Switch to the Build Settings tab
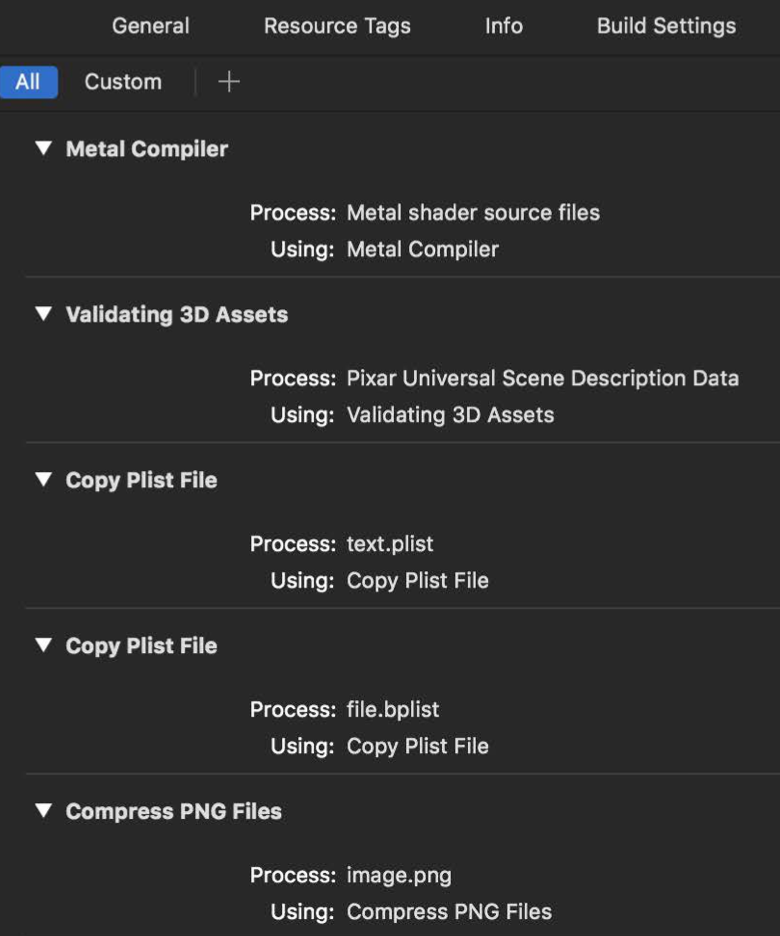780x936 pixels. click(664, 26)
